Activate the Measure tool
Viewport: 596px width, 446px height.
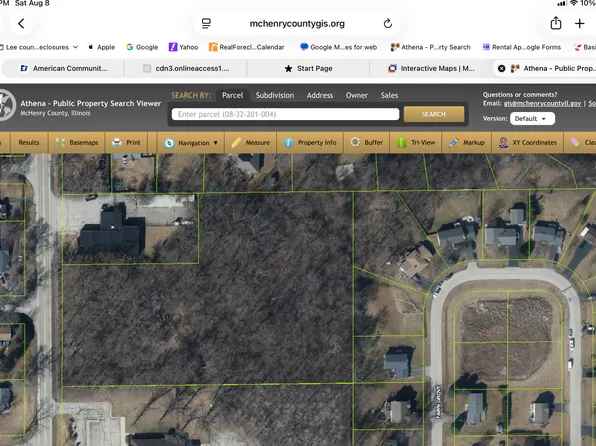coord(250,143)
